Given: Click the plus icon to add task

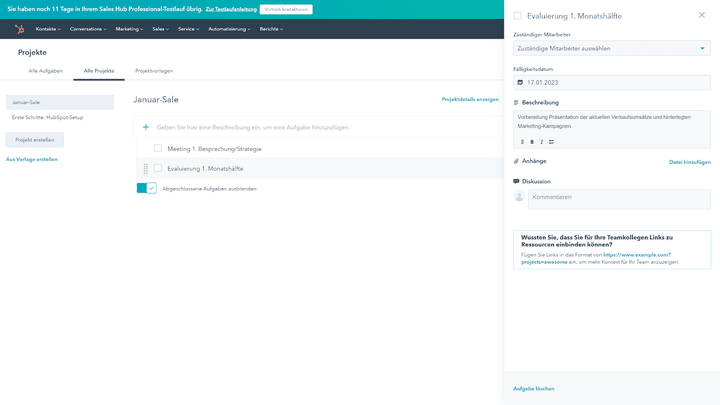Looking at the screenshot, I should pyautogui.click(x=146, y=127).
